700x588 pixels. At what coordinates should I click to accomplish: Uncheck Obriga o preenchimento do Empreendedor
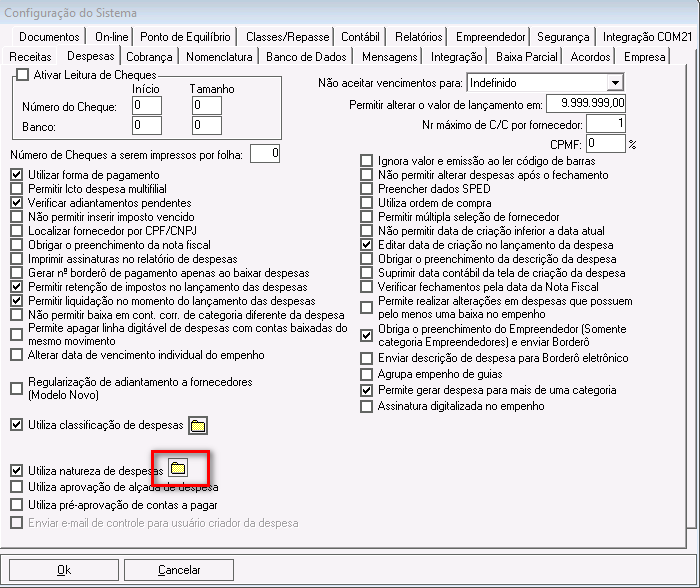[367, 335]
